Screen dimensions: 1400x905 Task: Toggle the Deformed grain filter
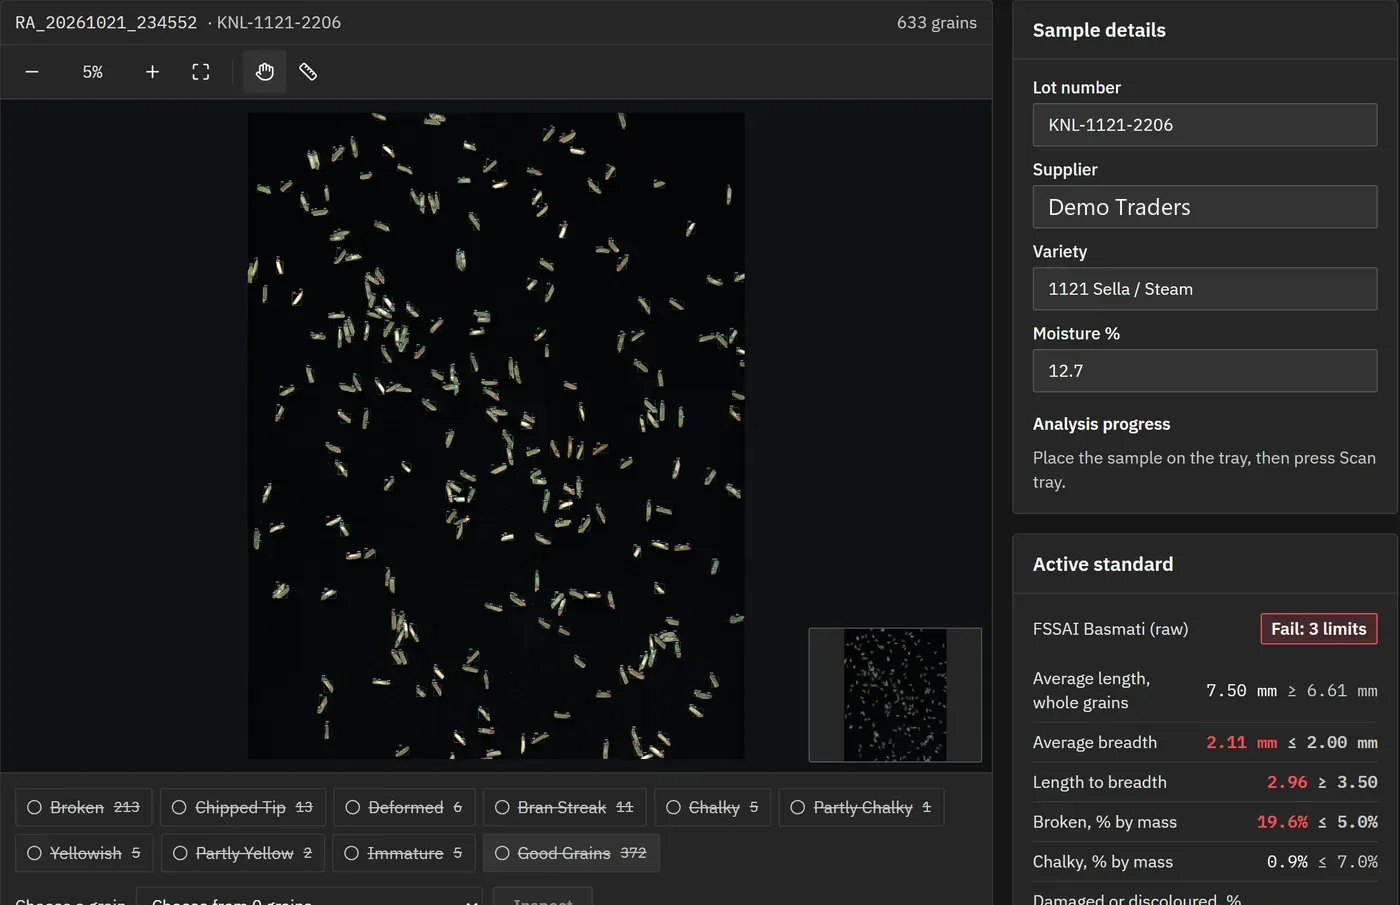[x=404, y=807]
